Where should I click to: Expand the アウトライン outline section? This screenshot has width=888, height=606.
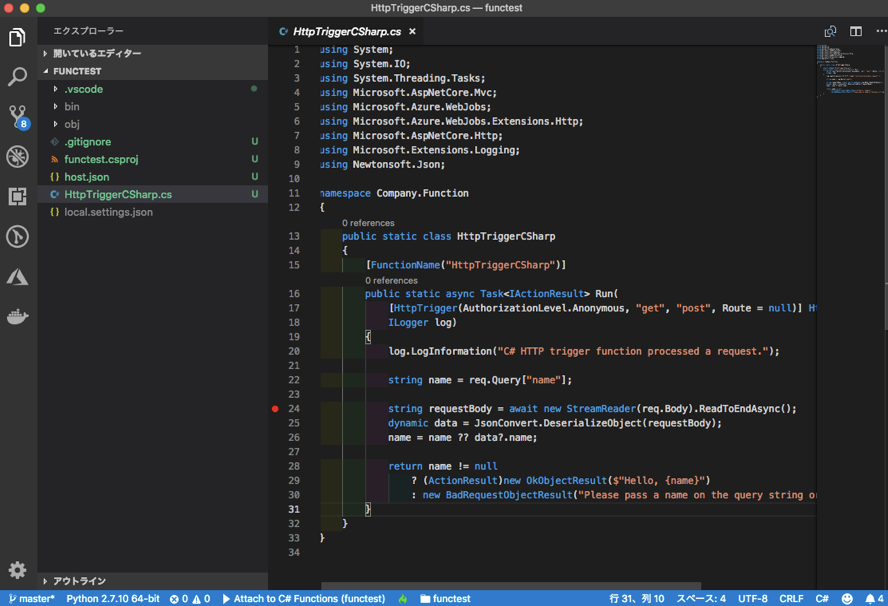pos(79,581)
